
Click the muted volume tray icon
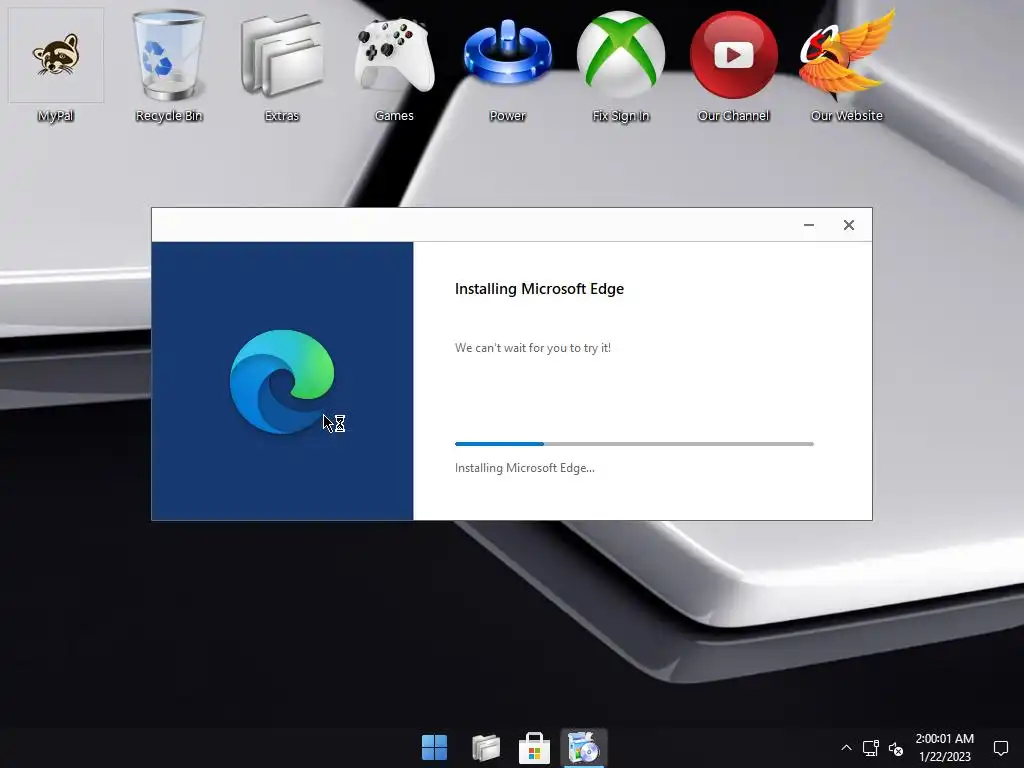pyautogui.click(x=896, y=748)
